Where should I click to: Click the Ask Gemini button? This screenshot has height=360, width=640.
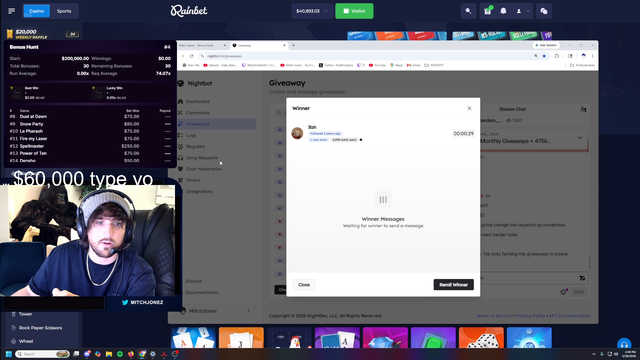coord(546,45)
